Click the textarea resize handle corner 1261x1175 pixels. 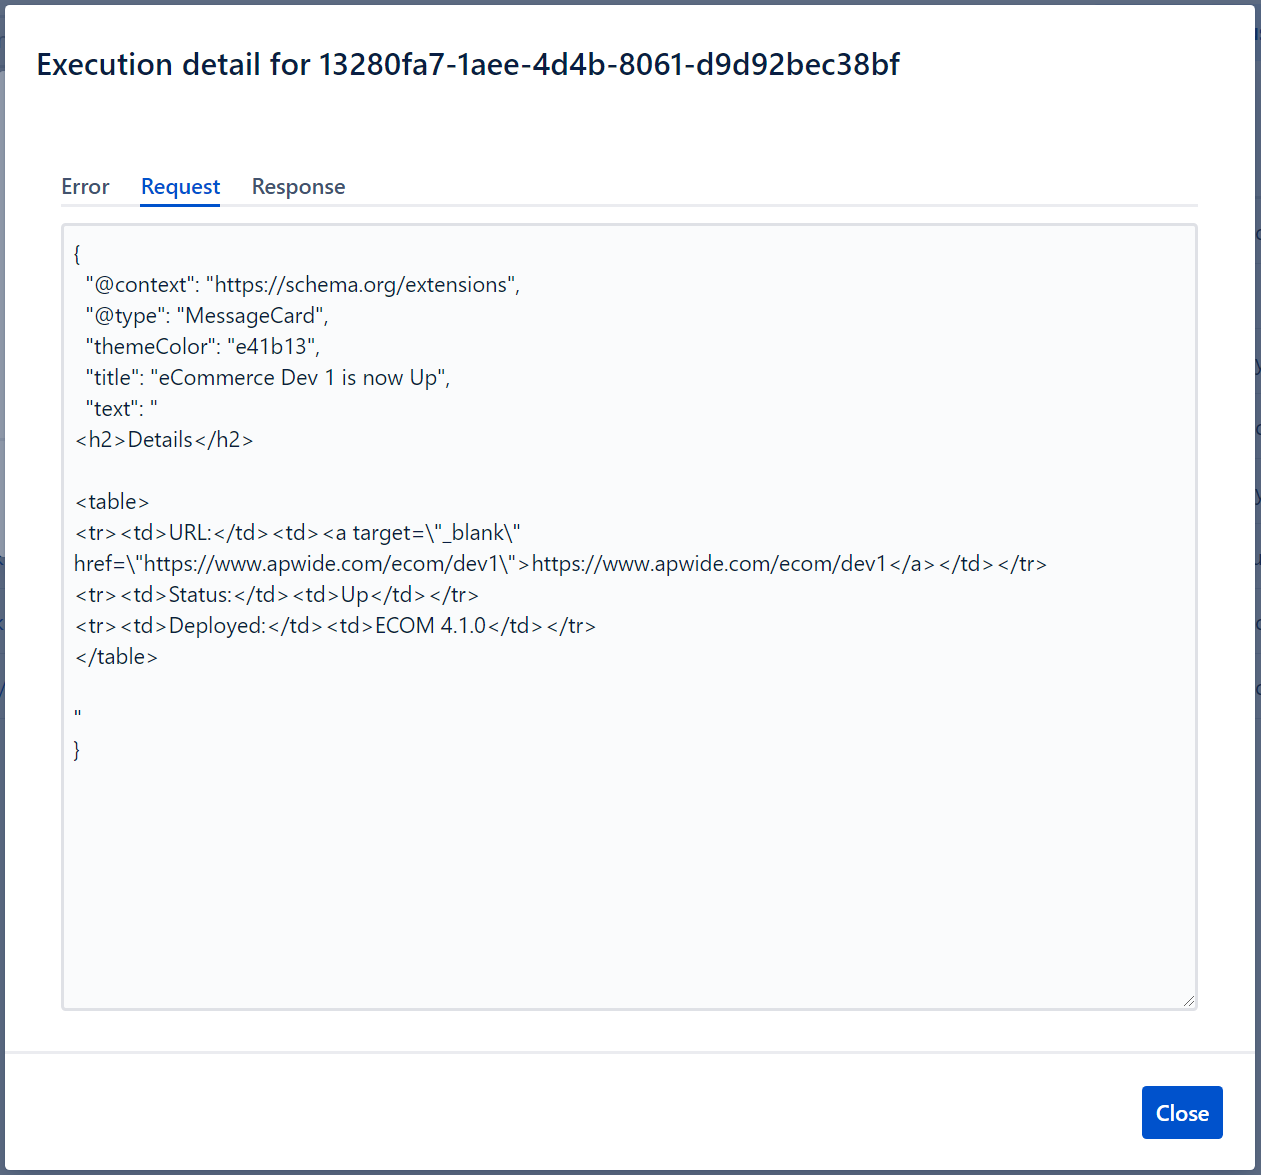click(1188, 1000)
